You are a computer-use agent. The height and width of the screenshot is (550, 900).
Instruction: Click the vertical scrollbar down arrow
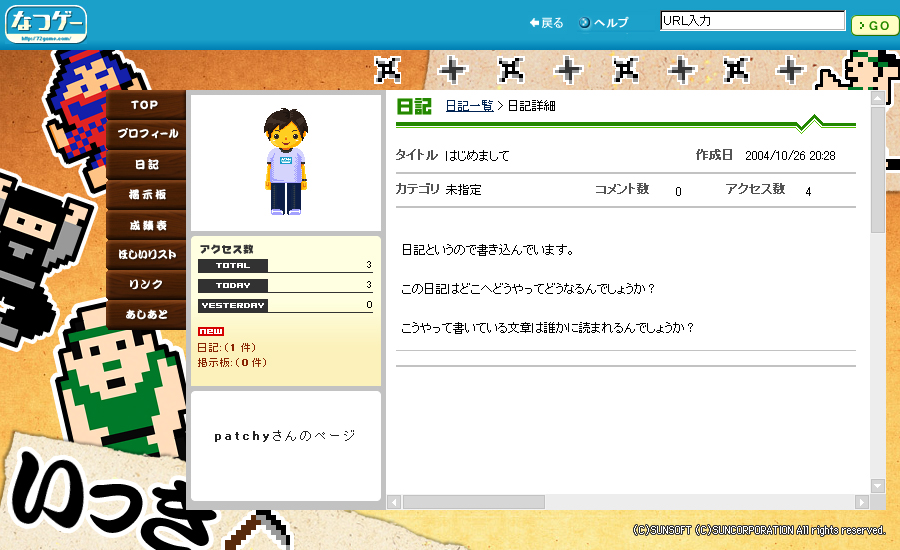878,486
